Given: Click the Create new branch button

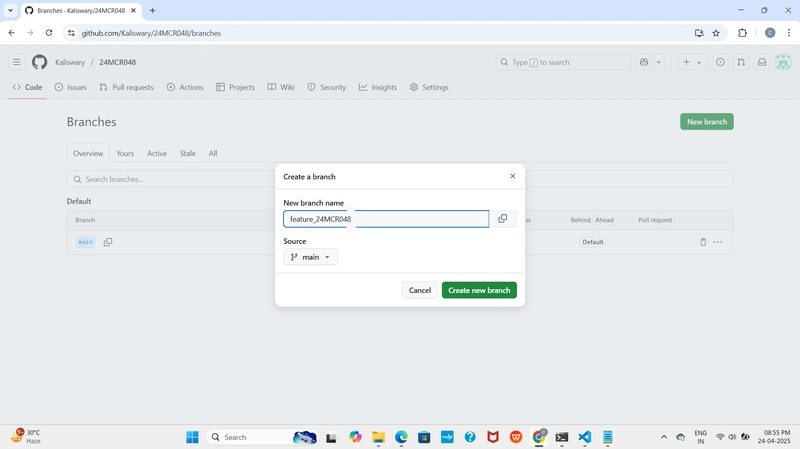Looking at the screenshot, I should click(x=479, y=290).
